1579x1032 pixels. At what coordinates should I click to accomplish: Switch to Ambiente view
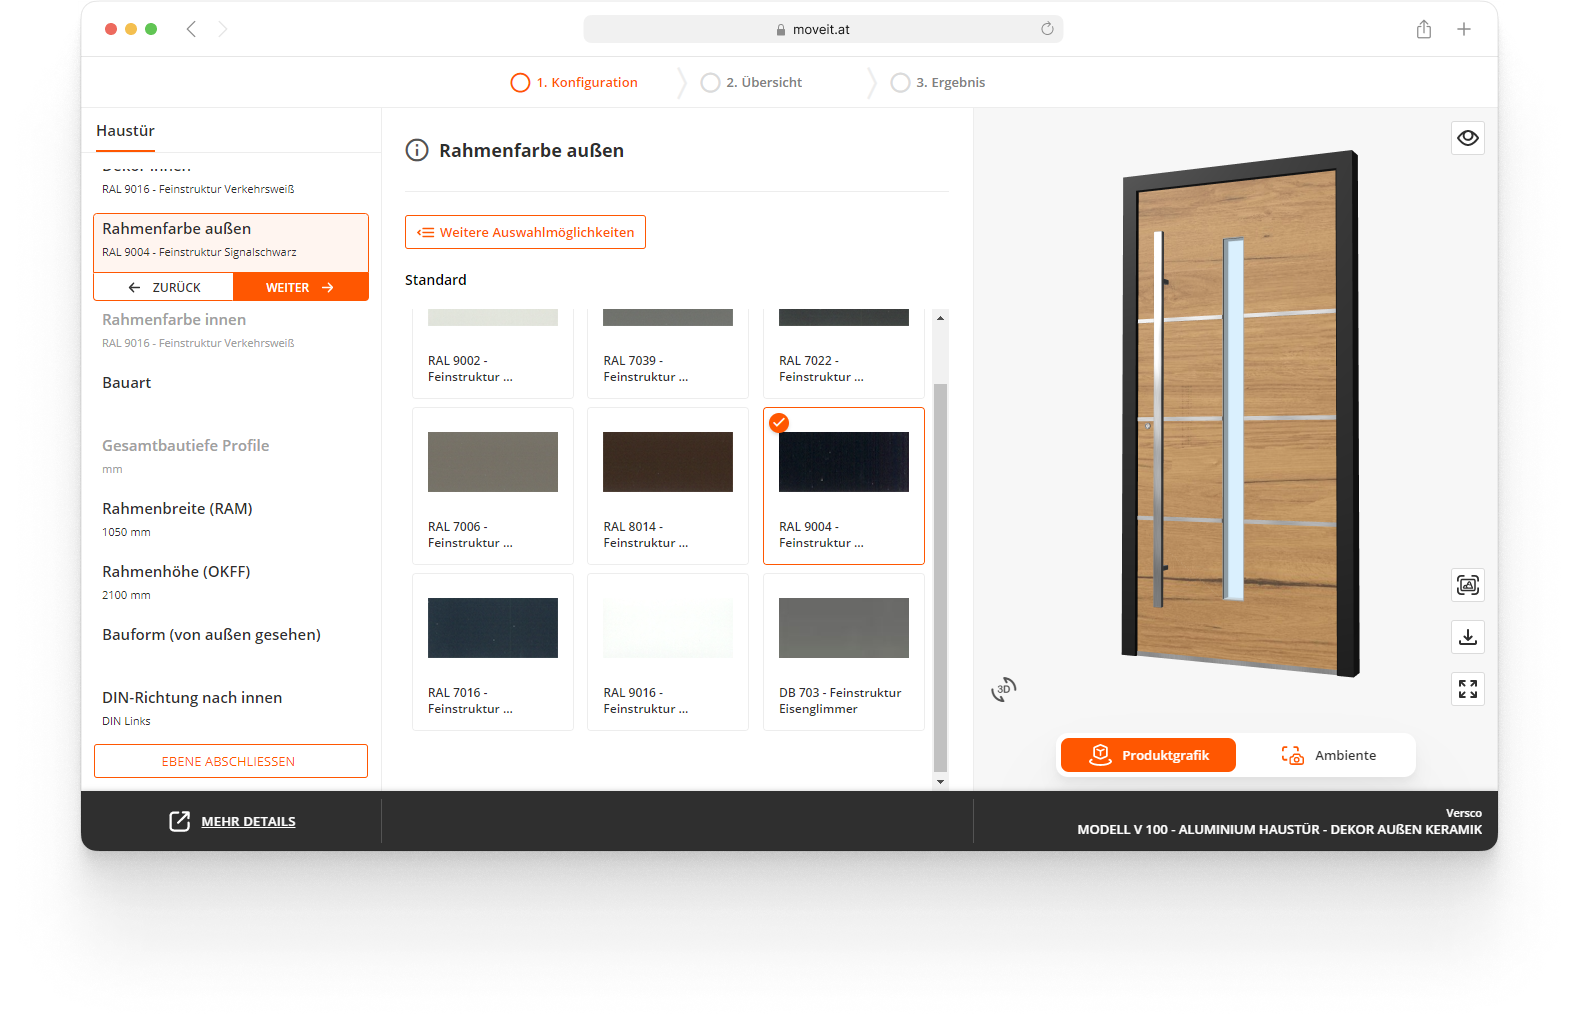(1328, 755)
